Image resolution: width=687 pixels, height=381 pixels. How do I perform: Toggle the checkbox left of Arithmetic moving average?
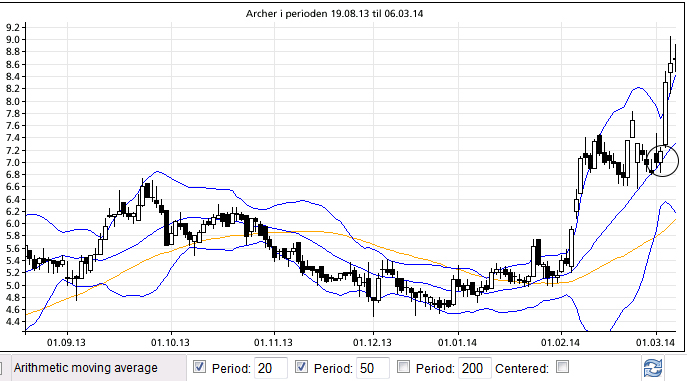tap(1, 368)
